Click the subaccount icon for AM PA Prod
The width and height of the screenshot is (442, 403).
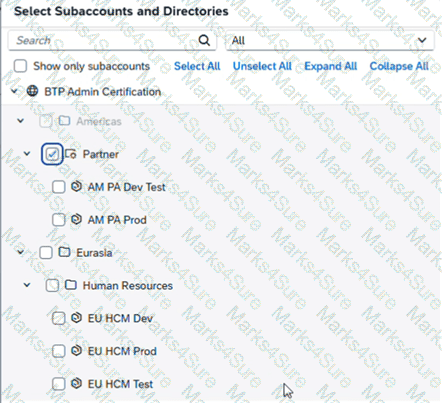tap(76, 219)
